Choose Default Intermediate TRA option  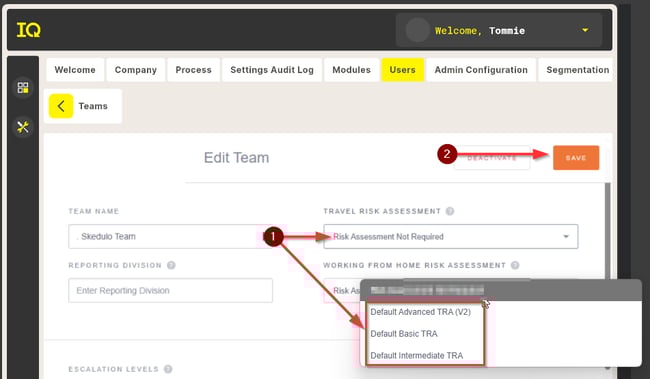point(417,355)
